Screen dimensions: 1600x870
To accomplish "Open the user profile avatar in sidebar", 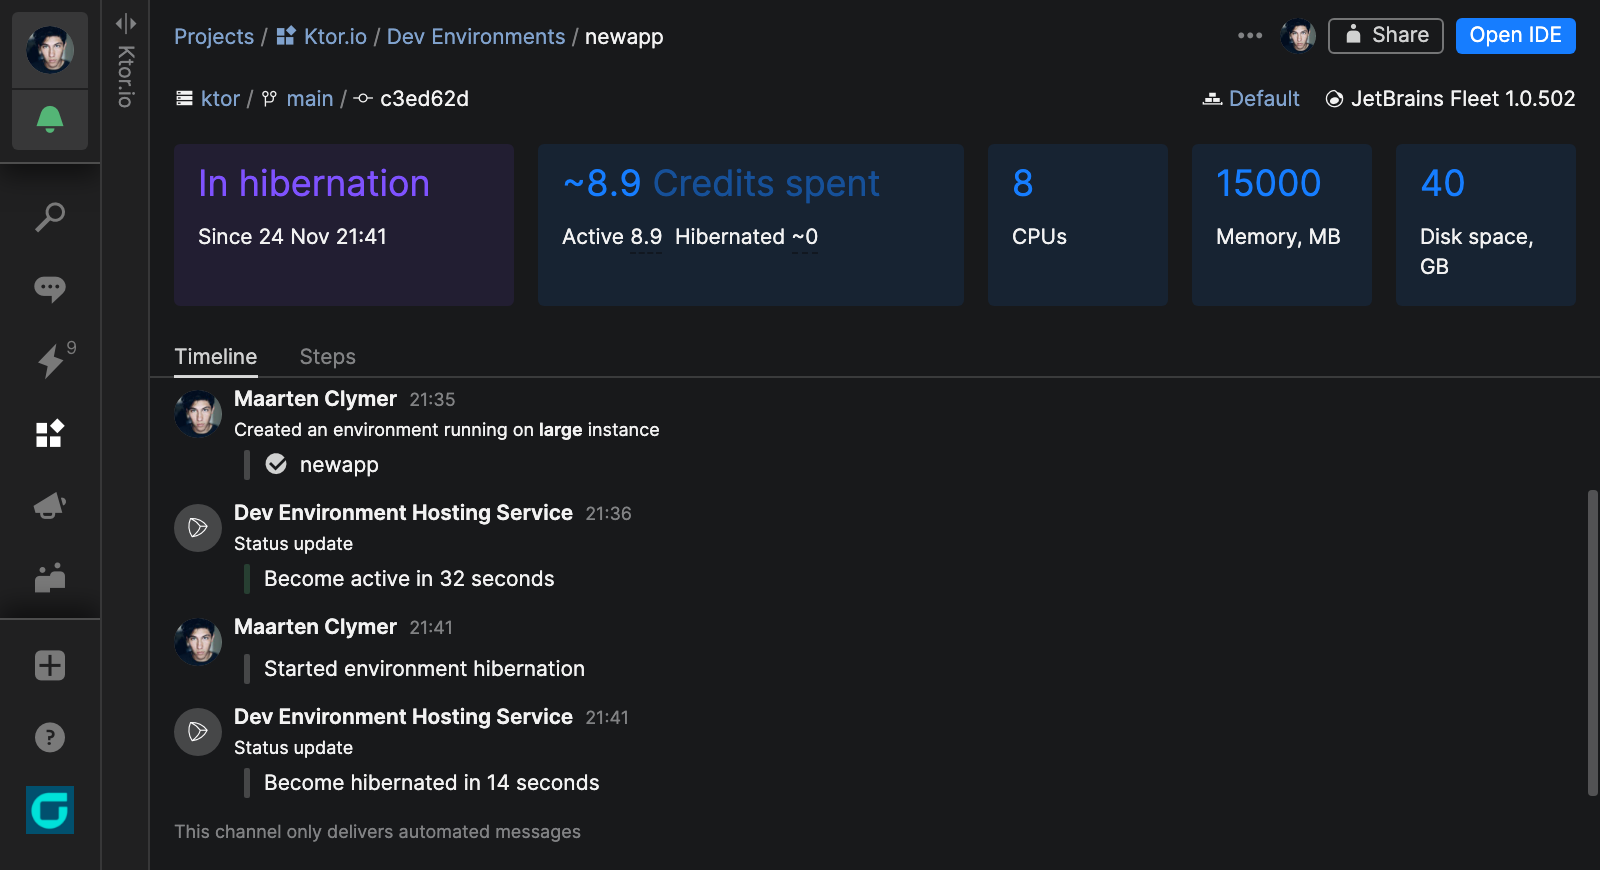I will (50, 50).
